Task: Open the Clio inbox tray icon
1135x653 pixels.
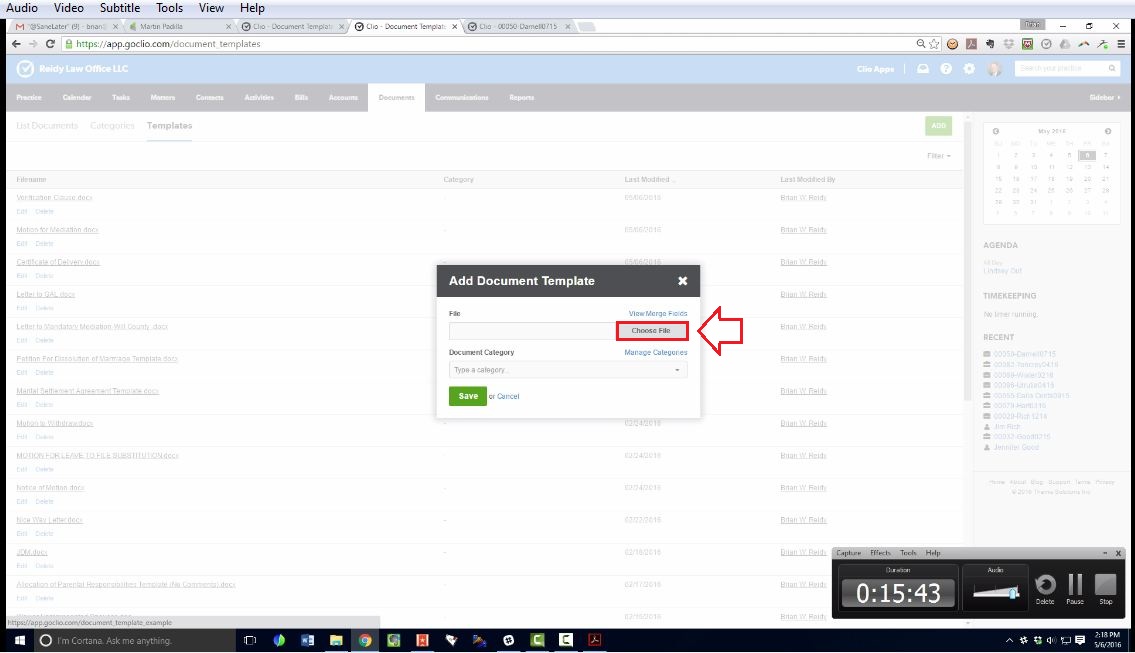Action: point(923,69)
